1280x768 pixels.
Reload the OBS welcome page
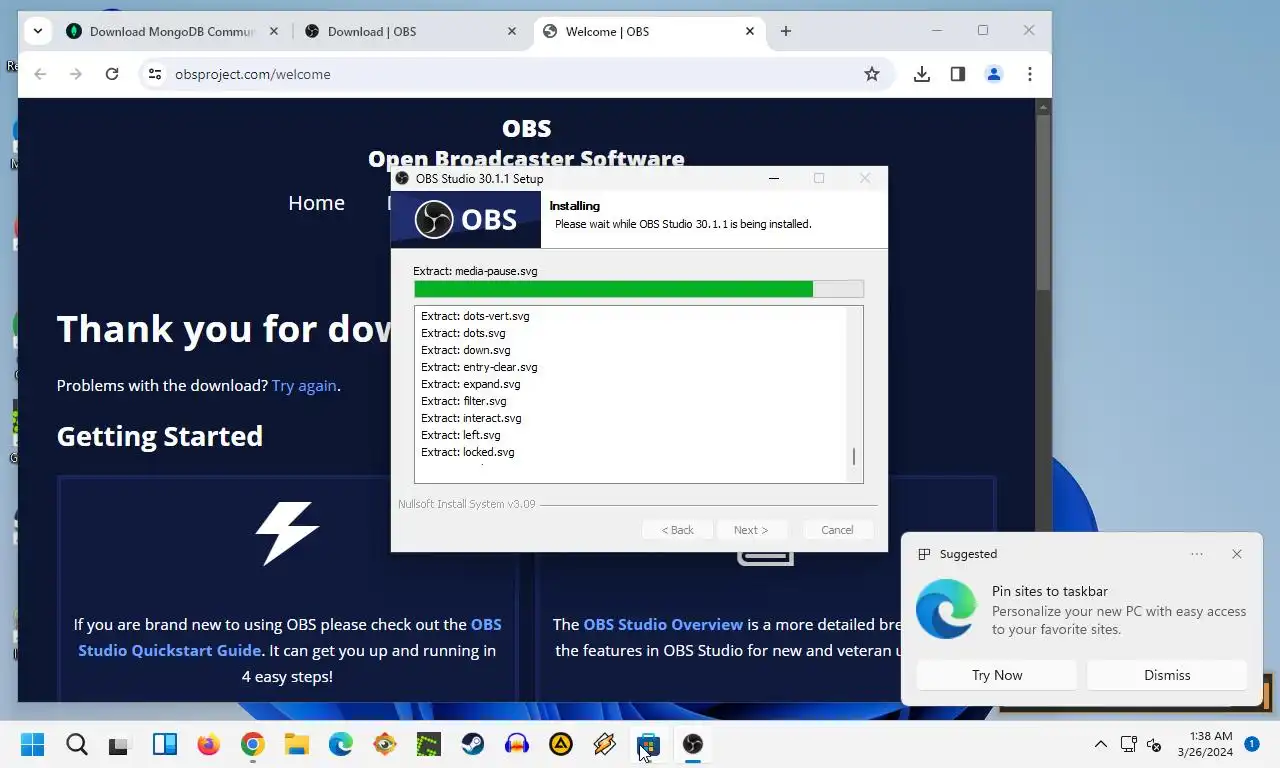[x=112, y=74]
